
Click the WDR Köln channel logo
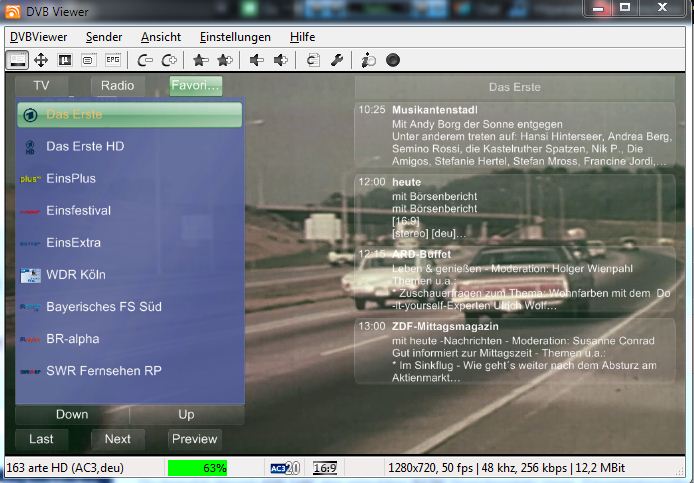click(x=31, y=275)
